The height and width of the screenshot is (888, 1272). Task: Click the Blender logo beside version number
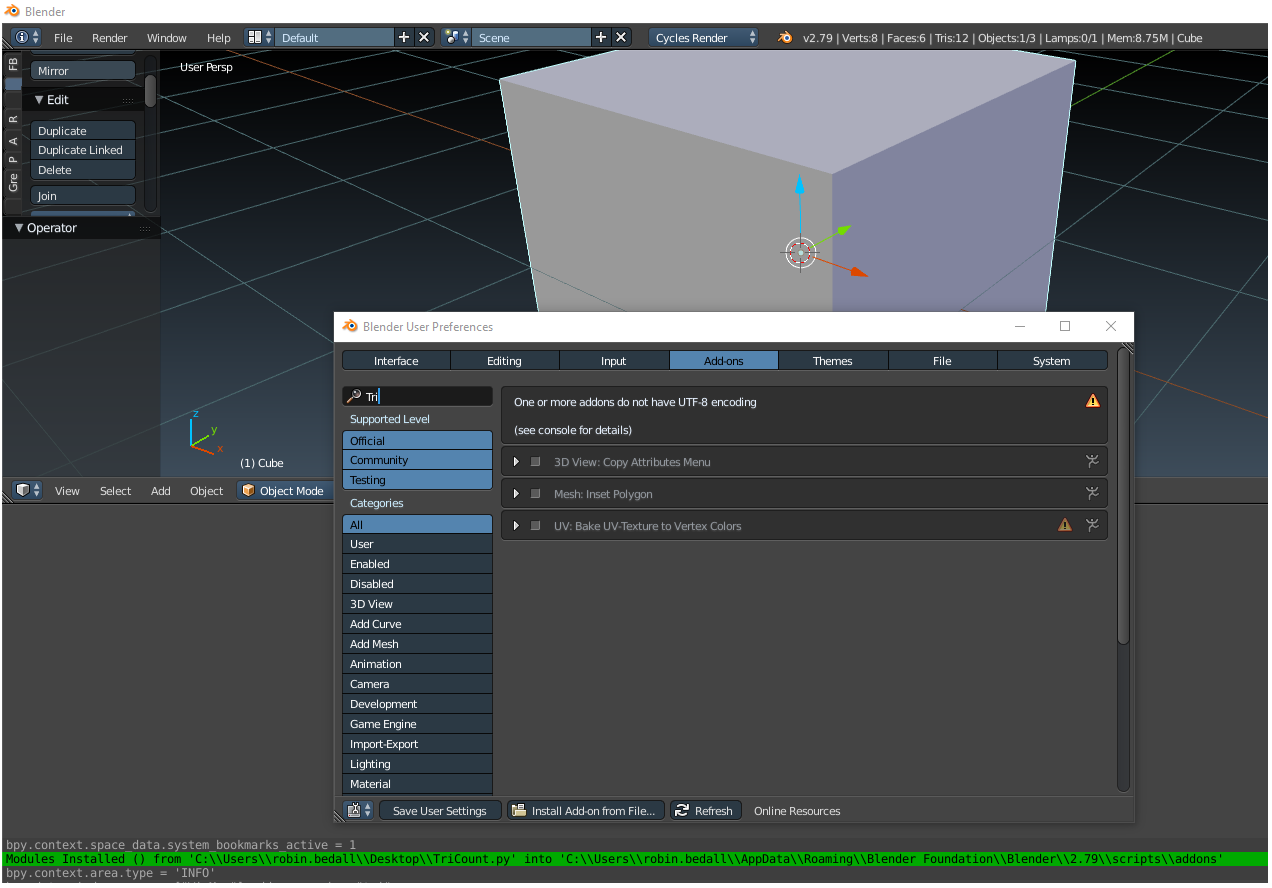785,37
